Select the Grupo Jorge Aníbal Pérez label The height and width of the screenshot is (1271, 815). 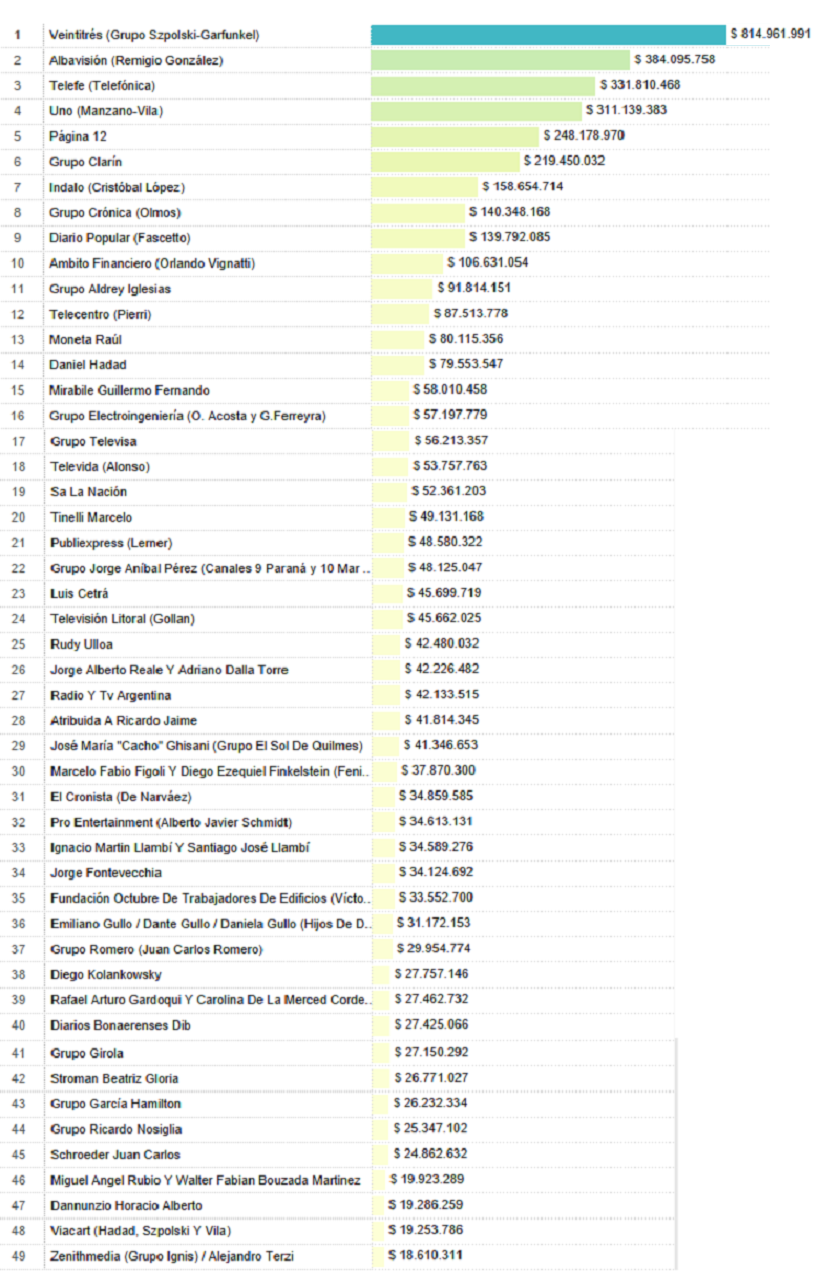click(211, 569)
